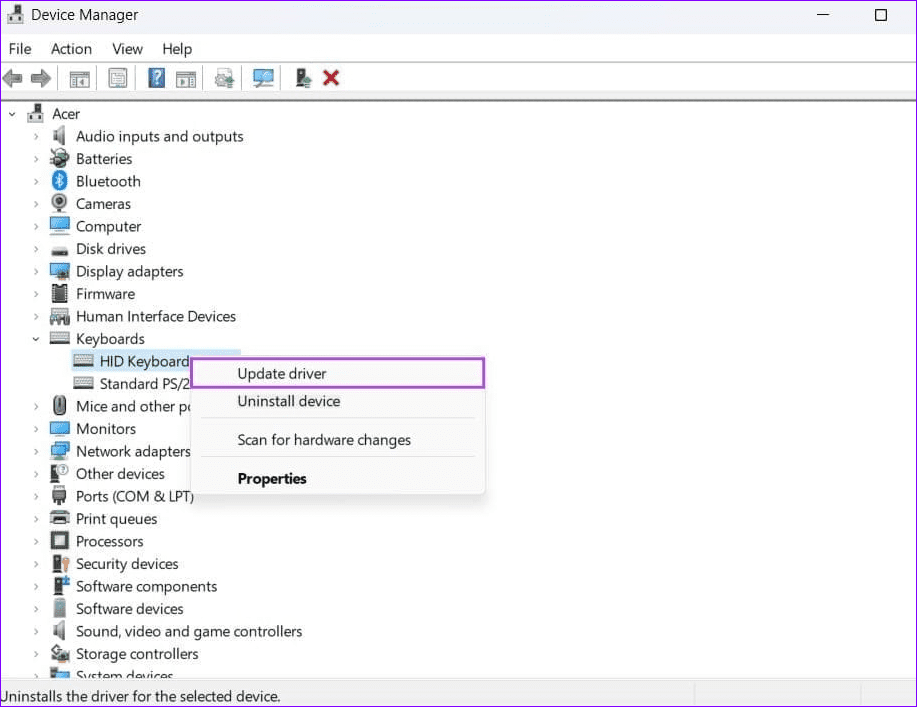Open the Help menu

tap(177, 49)
